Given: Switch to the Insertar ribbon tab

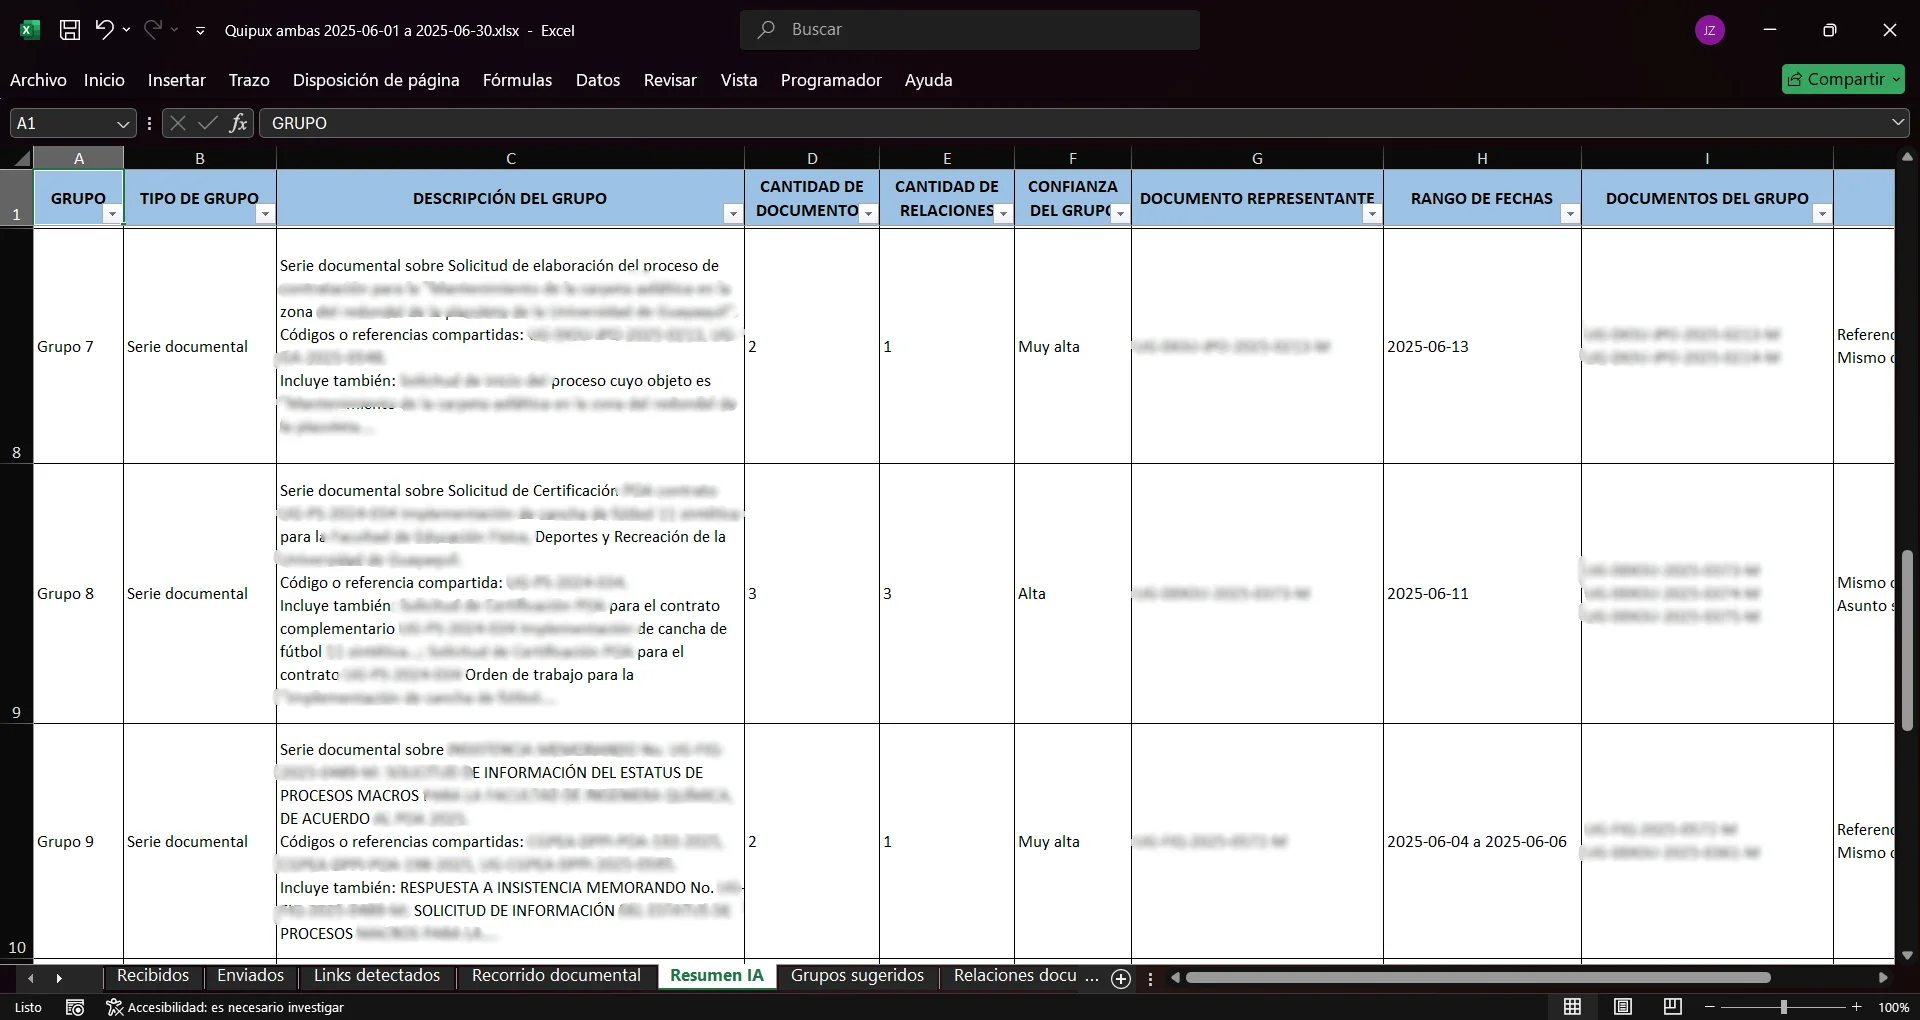Looking at the screenshot, I should pyautogui.click(x=176, y=80).
